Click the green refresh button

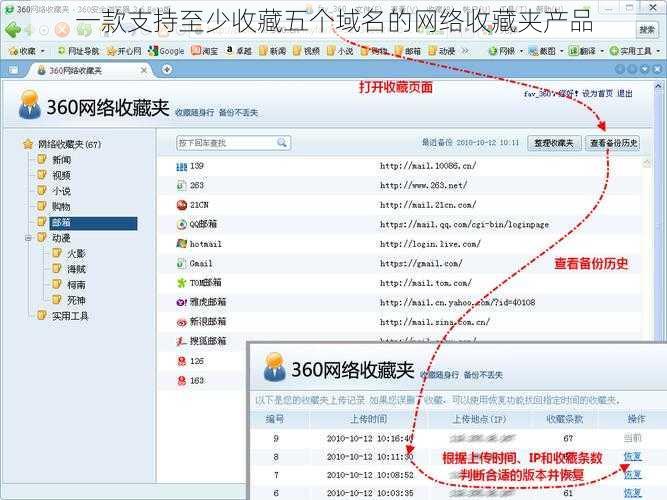[x=84, y=30]
